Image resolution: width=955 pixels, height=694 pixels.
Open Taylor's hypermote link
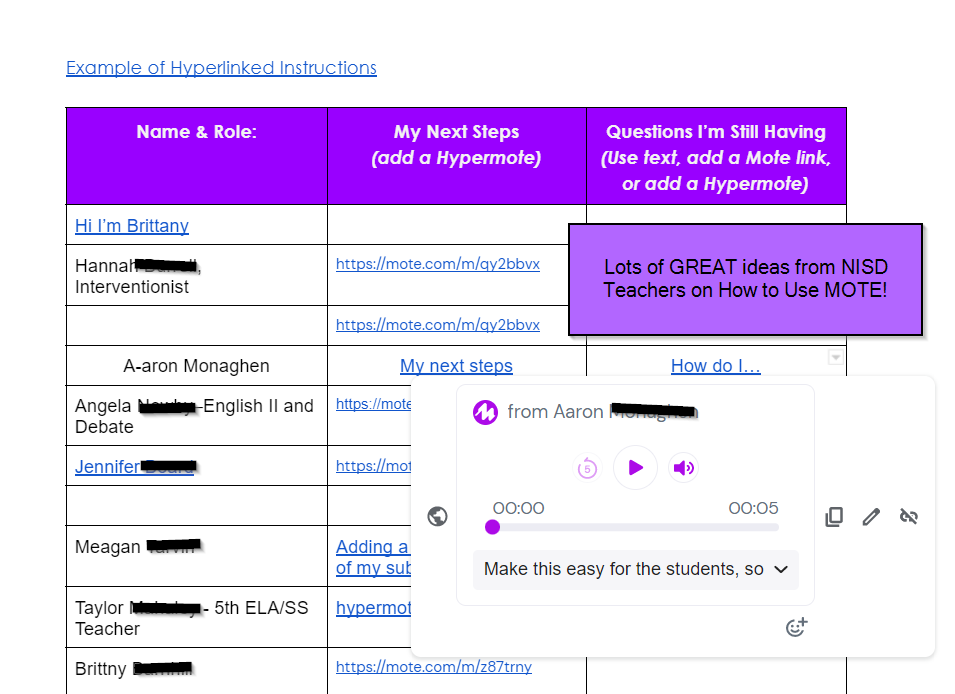coord(373,607)
